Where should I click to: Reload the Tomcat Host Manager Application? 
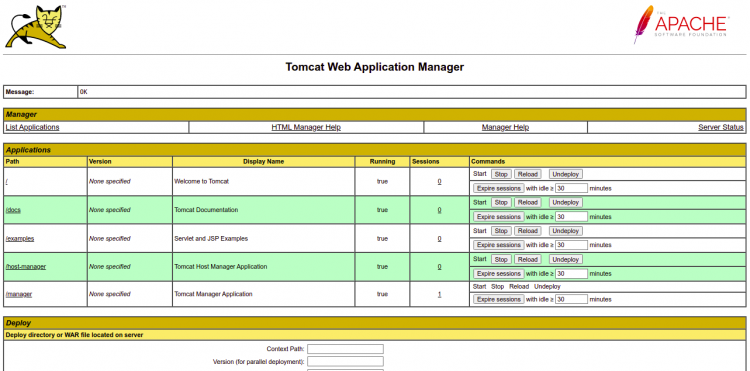point(528,260)
